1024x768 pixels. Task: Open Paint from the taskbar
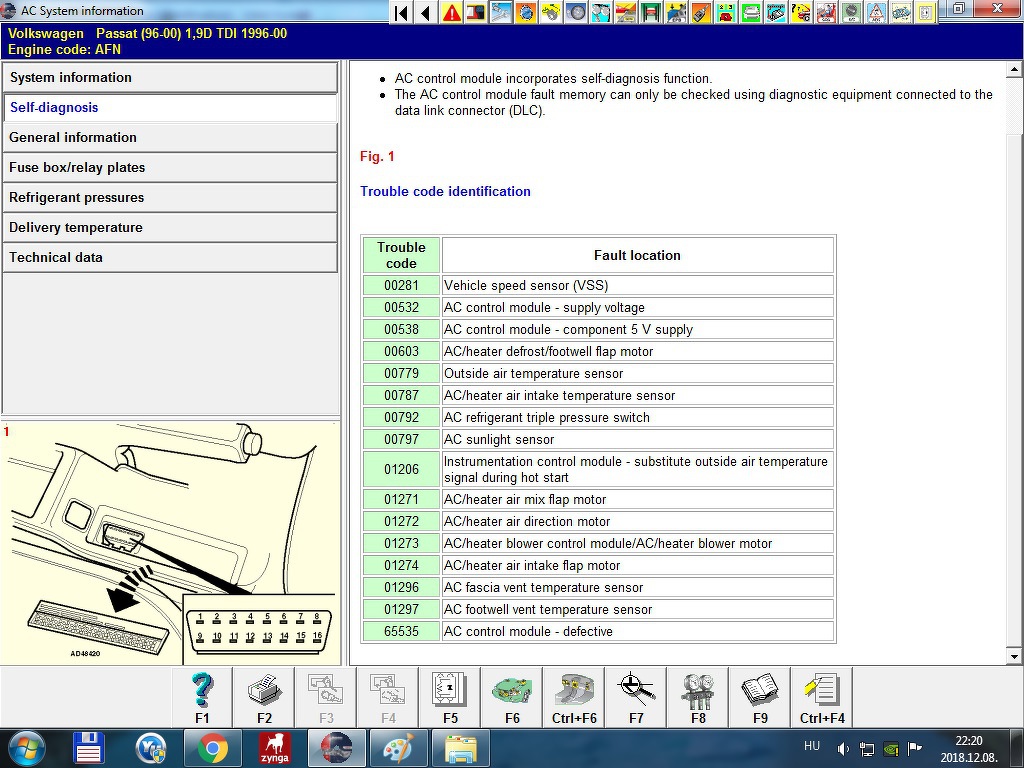tap(398, 748)
